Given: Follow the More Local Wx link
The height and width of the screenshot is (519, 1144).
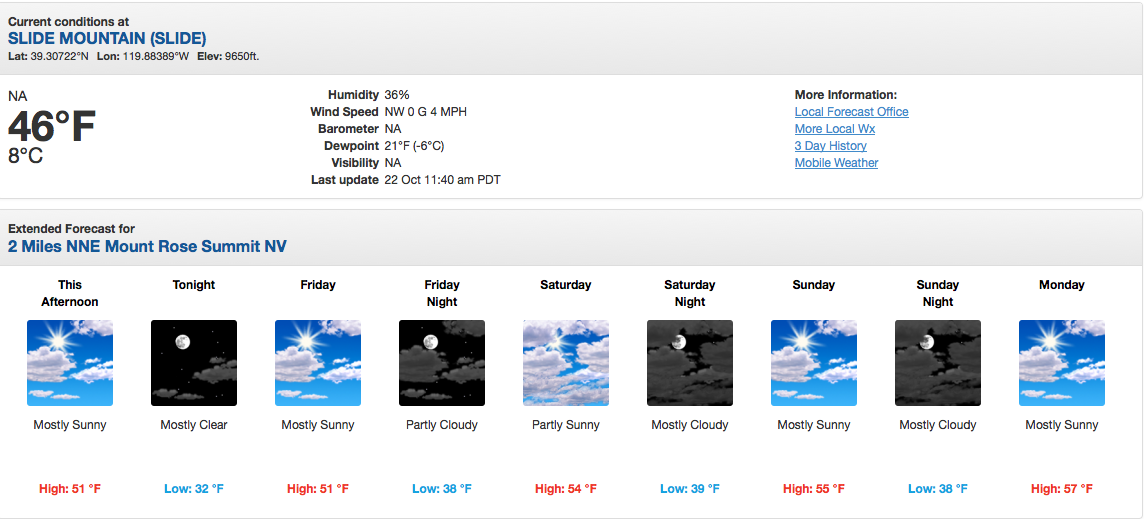Looking at the screenshot, I should [835, 128].
